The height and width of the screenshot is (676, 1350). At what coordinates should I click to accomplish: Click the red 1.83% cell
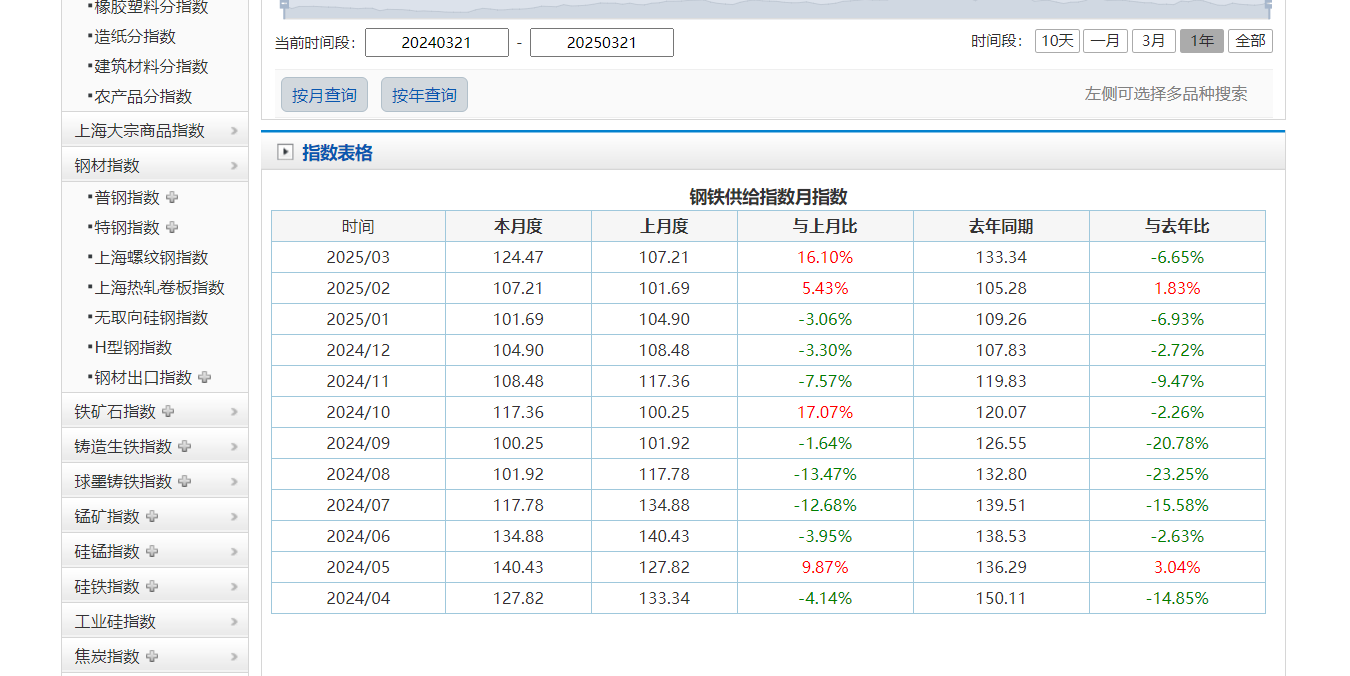pos(1177,288)
